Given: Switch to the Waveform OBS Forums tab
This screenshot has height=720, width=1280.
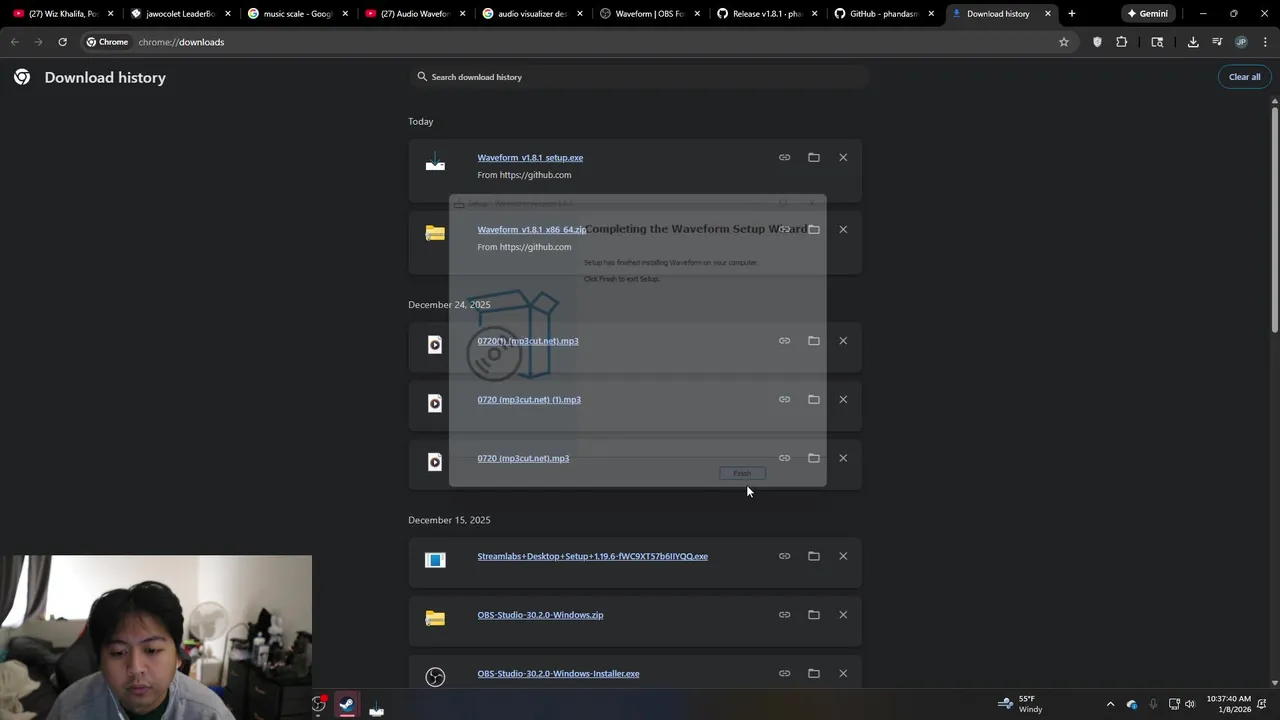Looking at the screenshot, I should click(x=648, y=14).
